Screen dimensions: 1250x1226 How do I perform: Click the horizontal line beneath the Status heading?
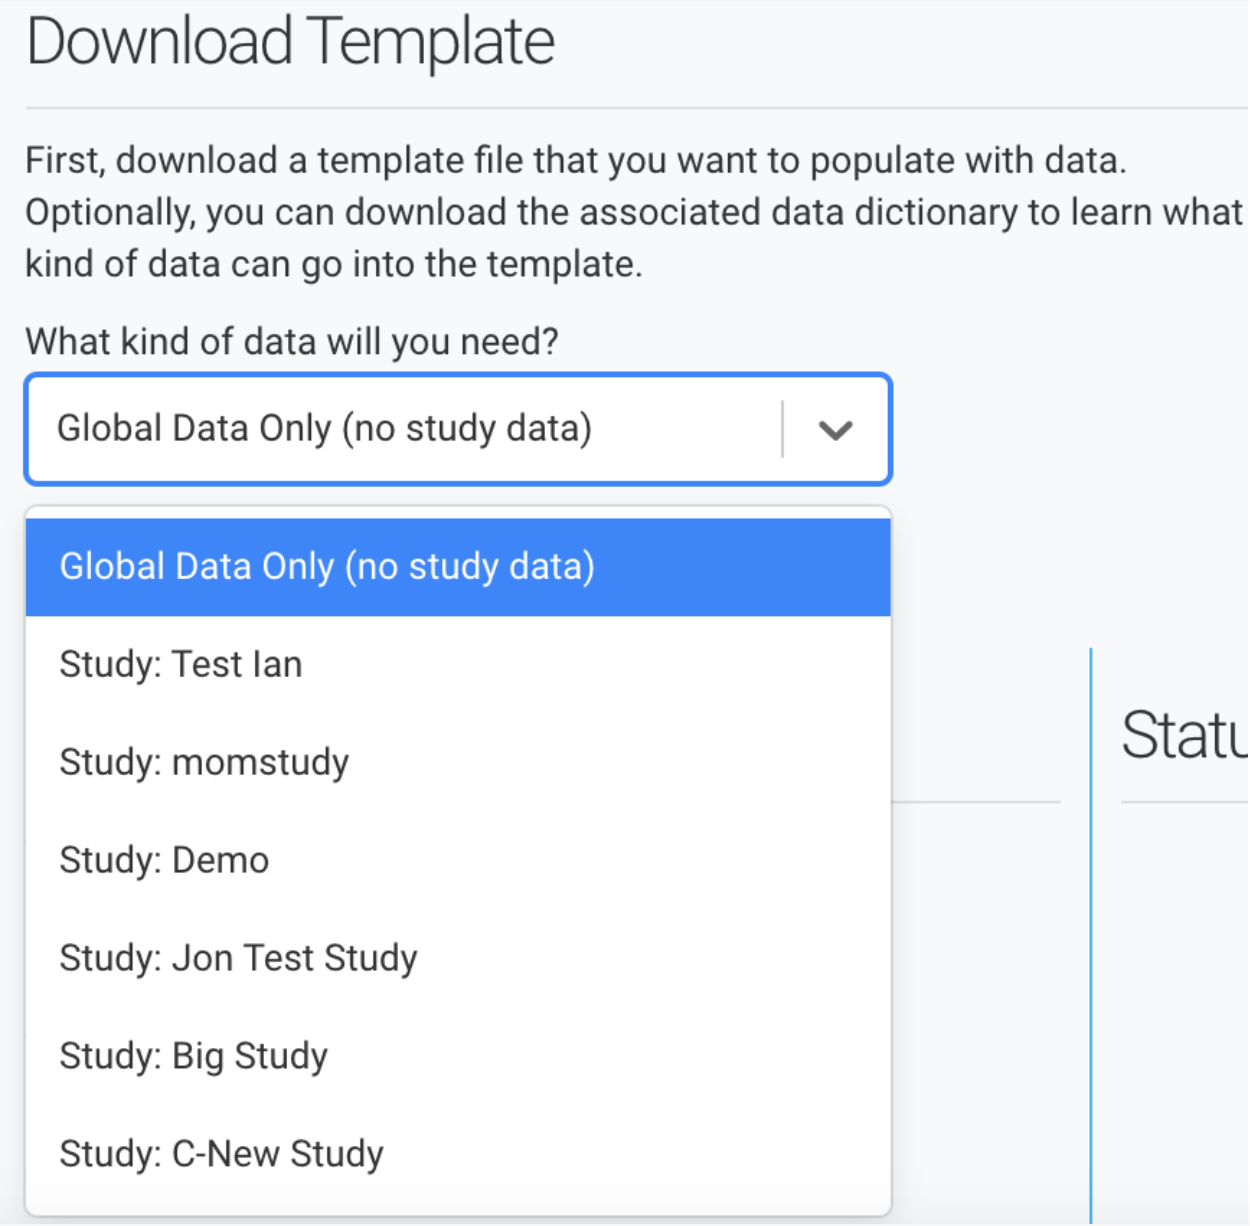click(x=1184, y=801)
